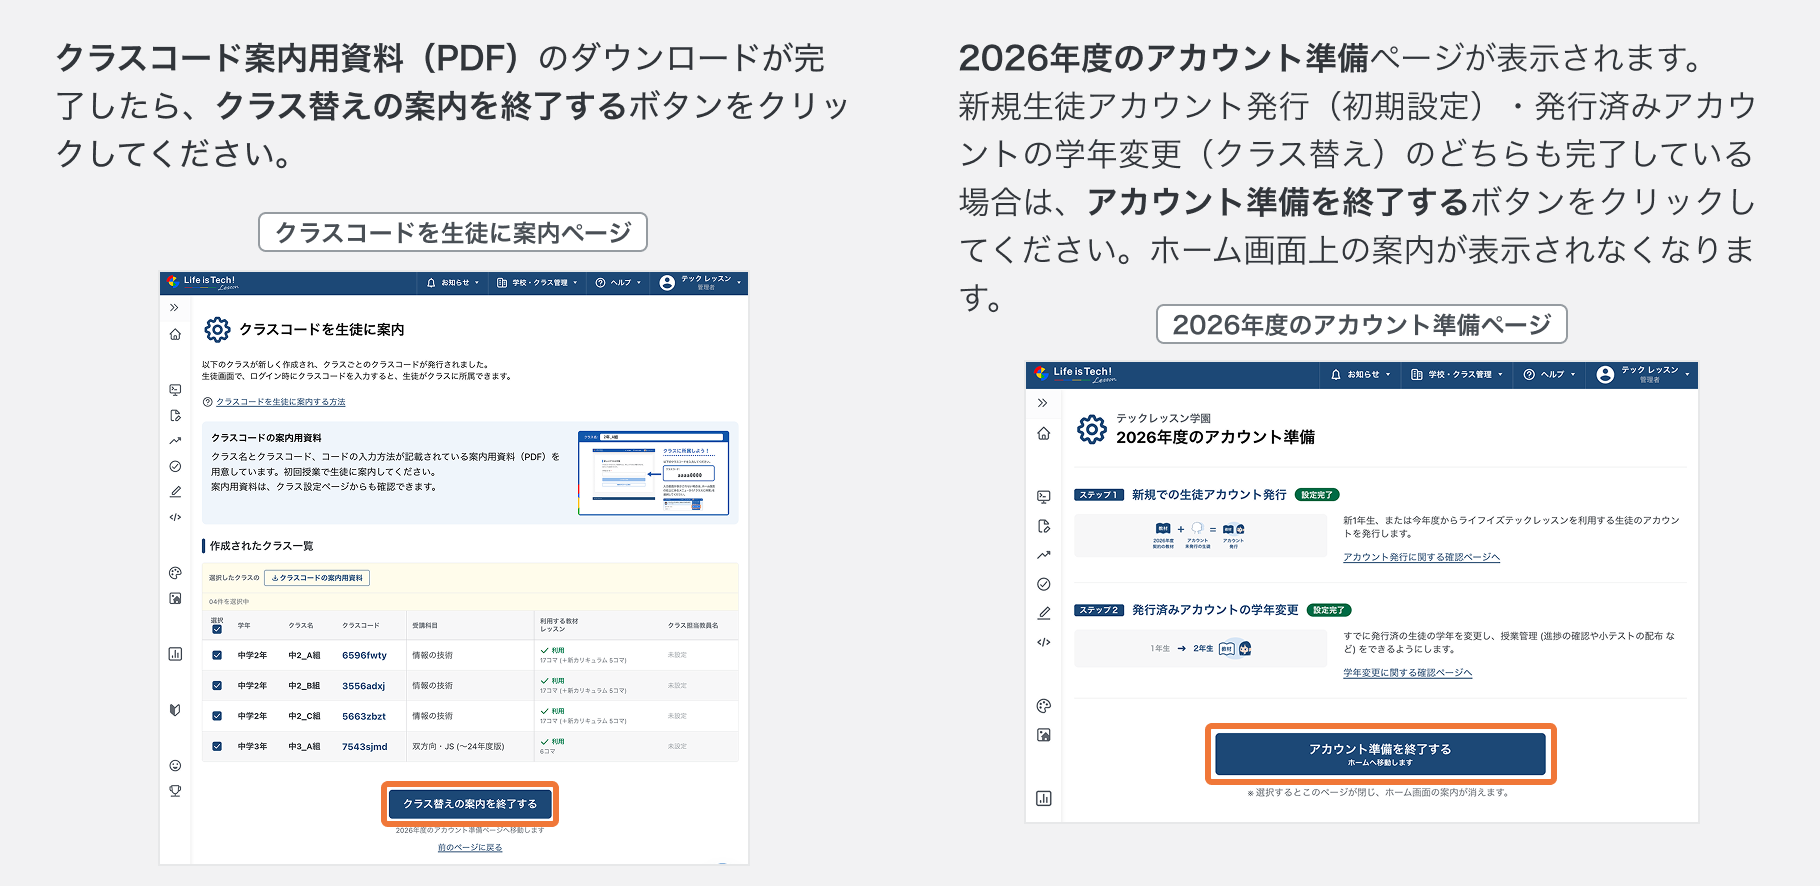Open the check-circle icon in class code page sidebar
The image size is (1820, 886).
pyautogui.click(x=175, y=466)
